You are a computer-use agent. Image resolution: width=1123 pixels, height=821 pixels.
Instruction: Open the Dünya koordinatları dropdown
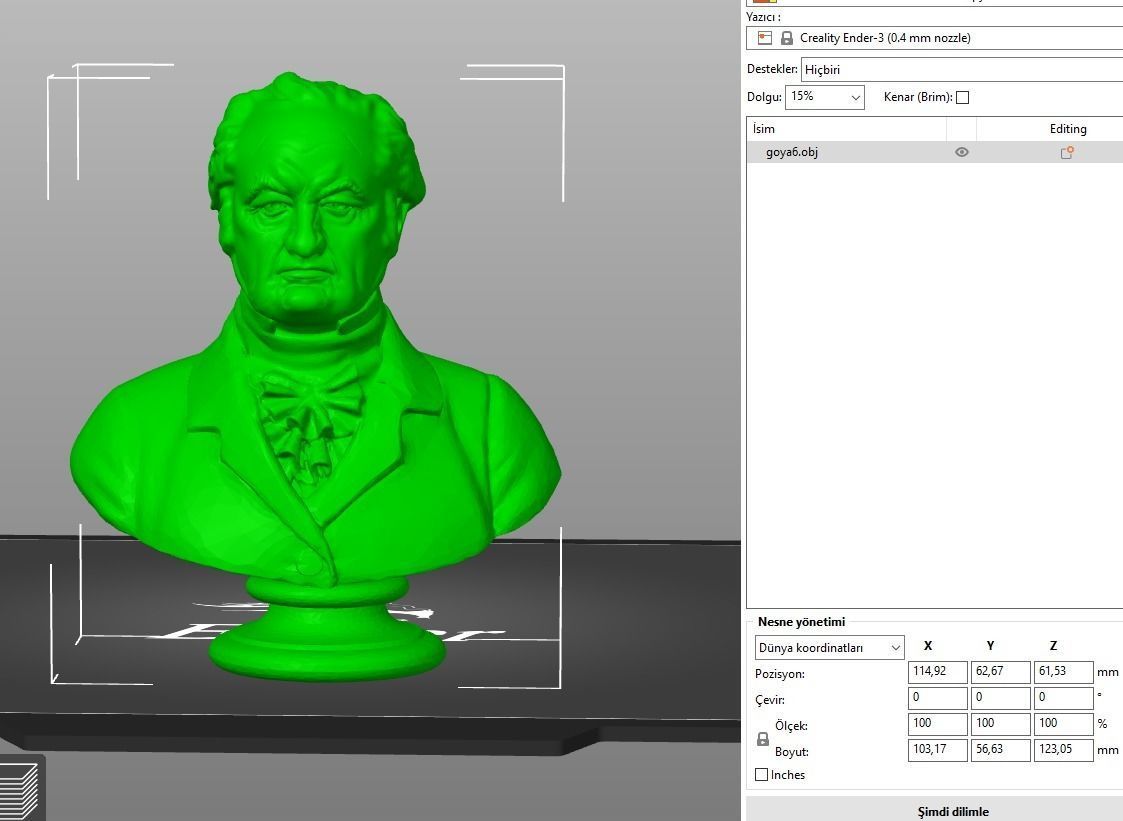(x=829, y=648)
